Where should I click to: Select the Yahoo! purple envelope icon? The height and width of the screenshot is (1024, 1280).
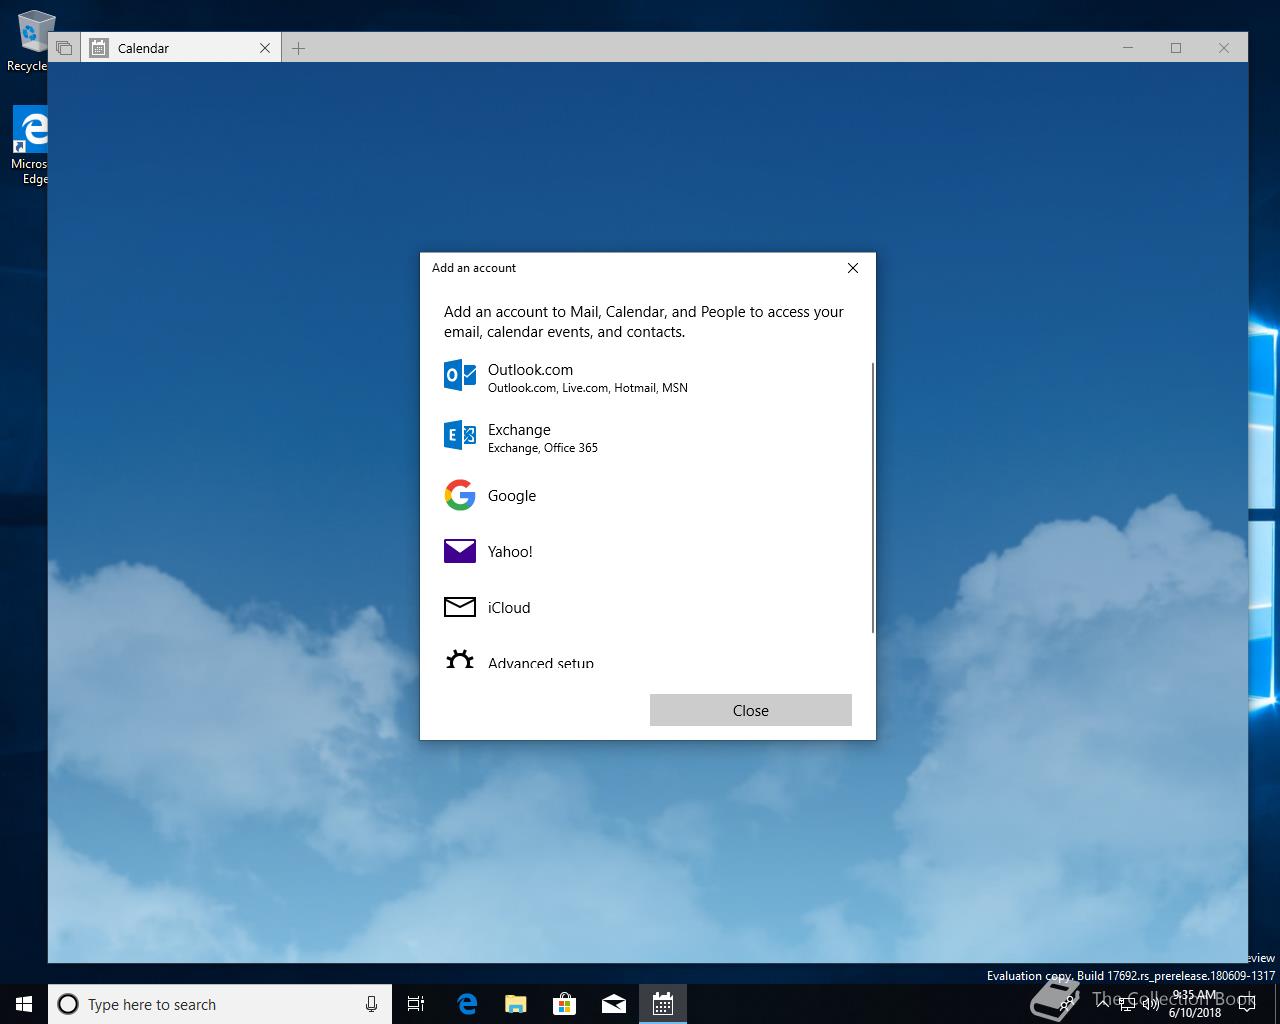click(x=460, y=551)
